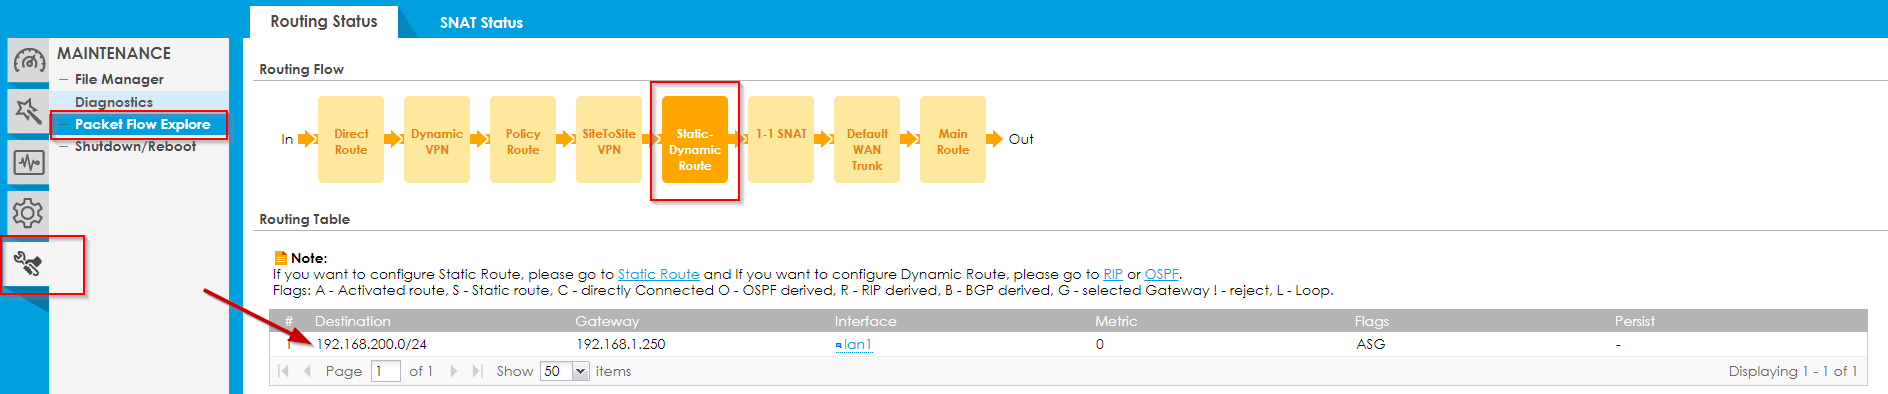Viewport: 1888px width, 394px height.
Task: Open the OSPF configuration link
Action: [x=1161, y=274]
